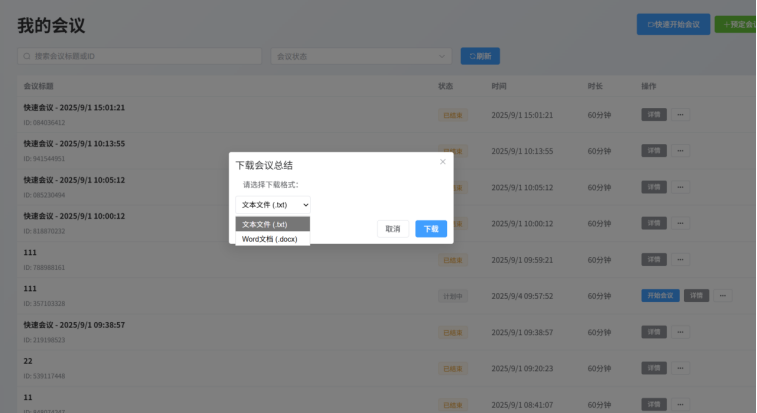Viewport: 757px width, 413px height.
Task: Close the 下载会议总结 dialog
Action: (443, 162)
